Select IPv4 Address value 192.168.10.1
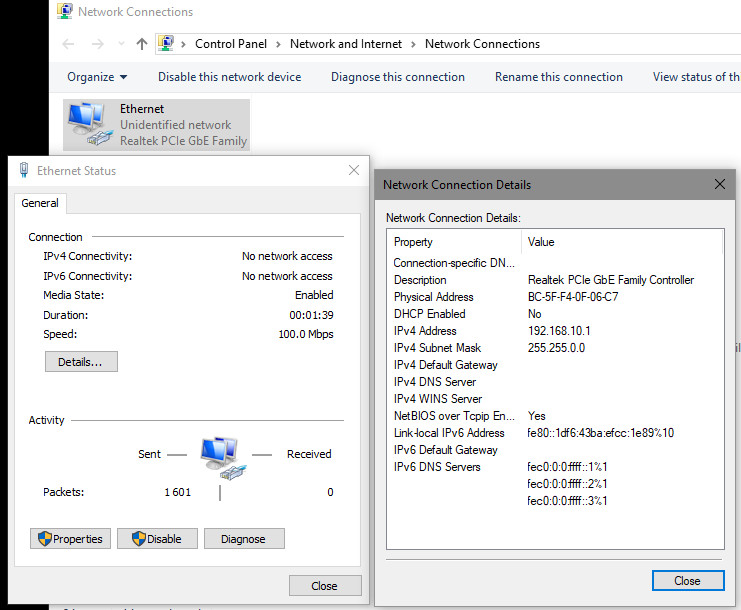The width and height of the screenshot is (741, 610). (x=559, y=331)
